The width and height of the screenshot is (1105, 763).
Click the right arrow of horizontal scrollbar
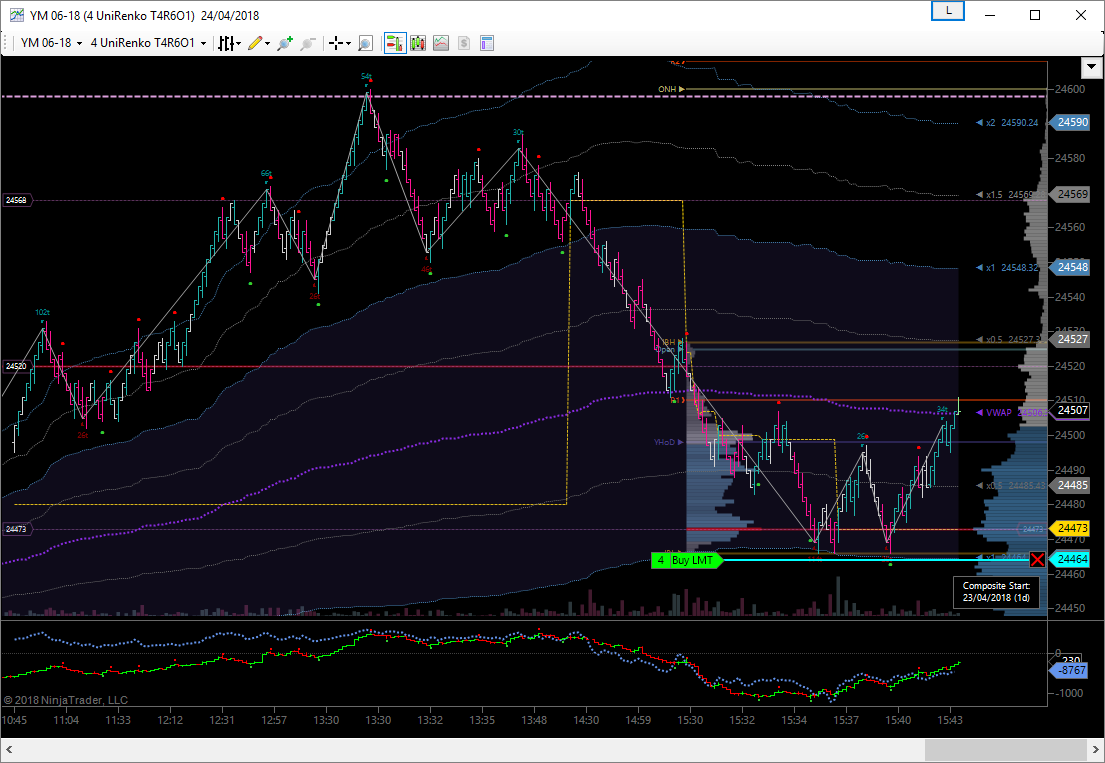[x=1096, y=750]
